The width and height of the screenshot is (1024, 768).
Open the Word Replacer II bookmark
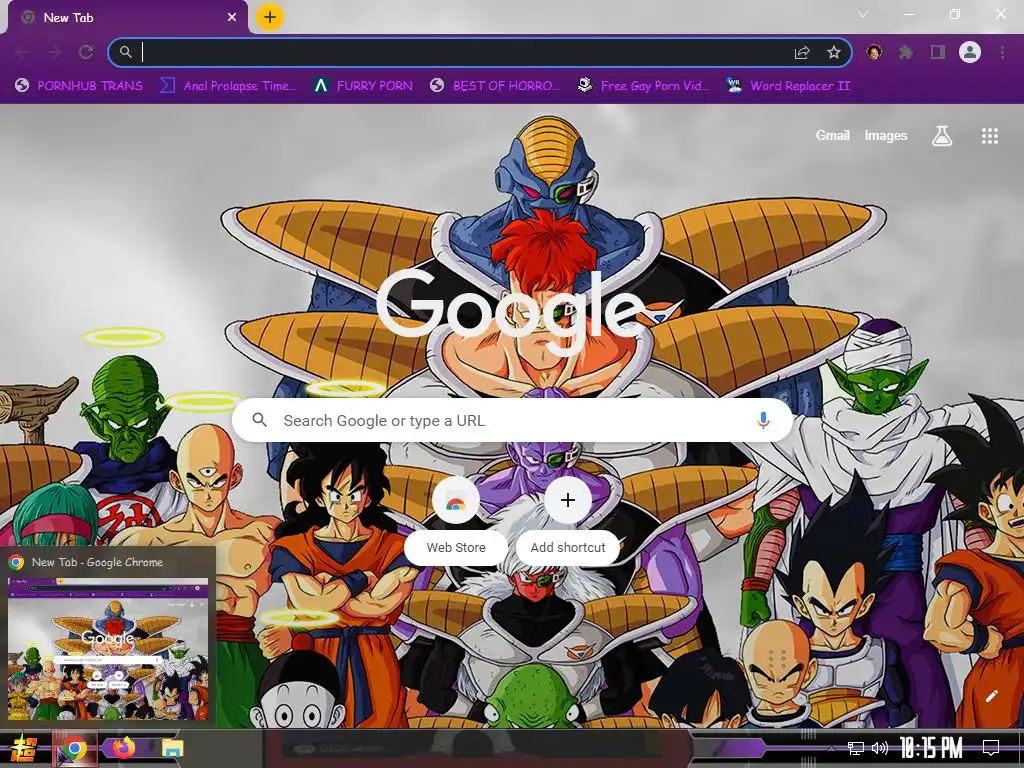[x=788, y=86]
